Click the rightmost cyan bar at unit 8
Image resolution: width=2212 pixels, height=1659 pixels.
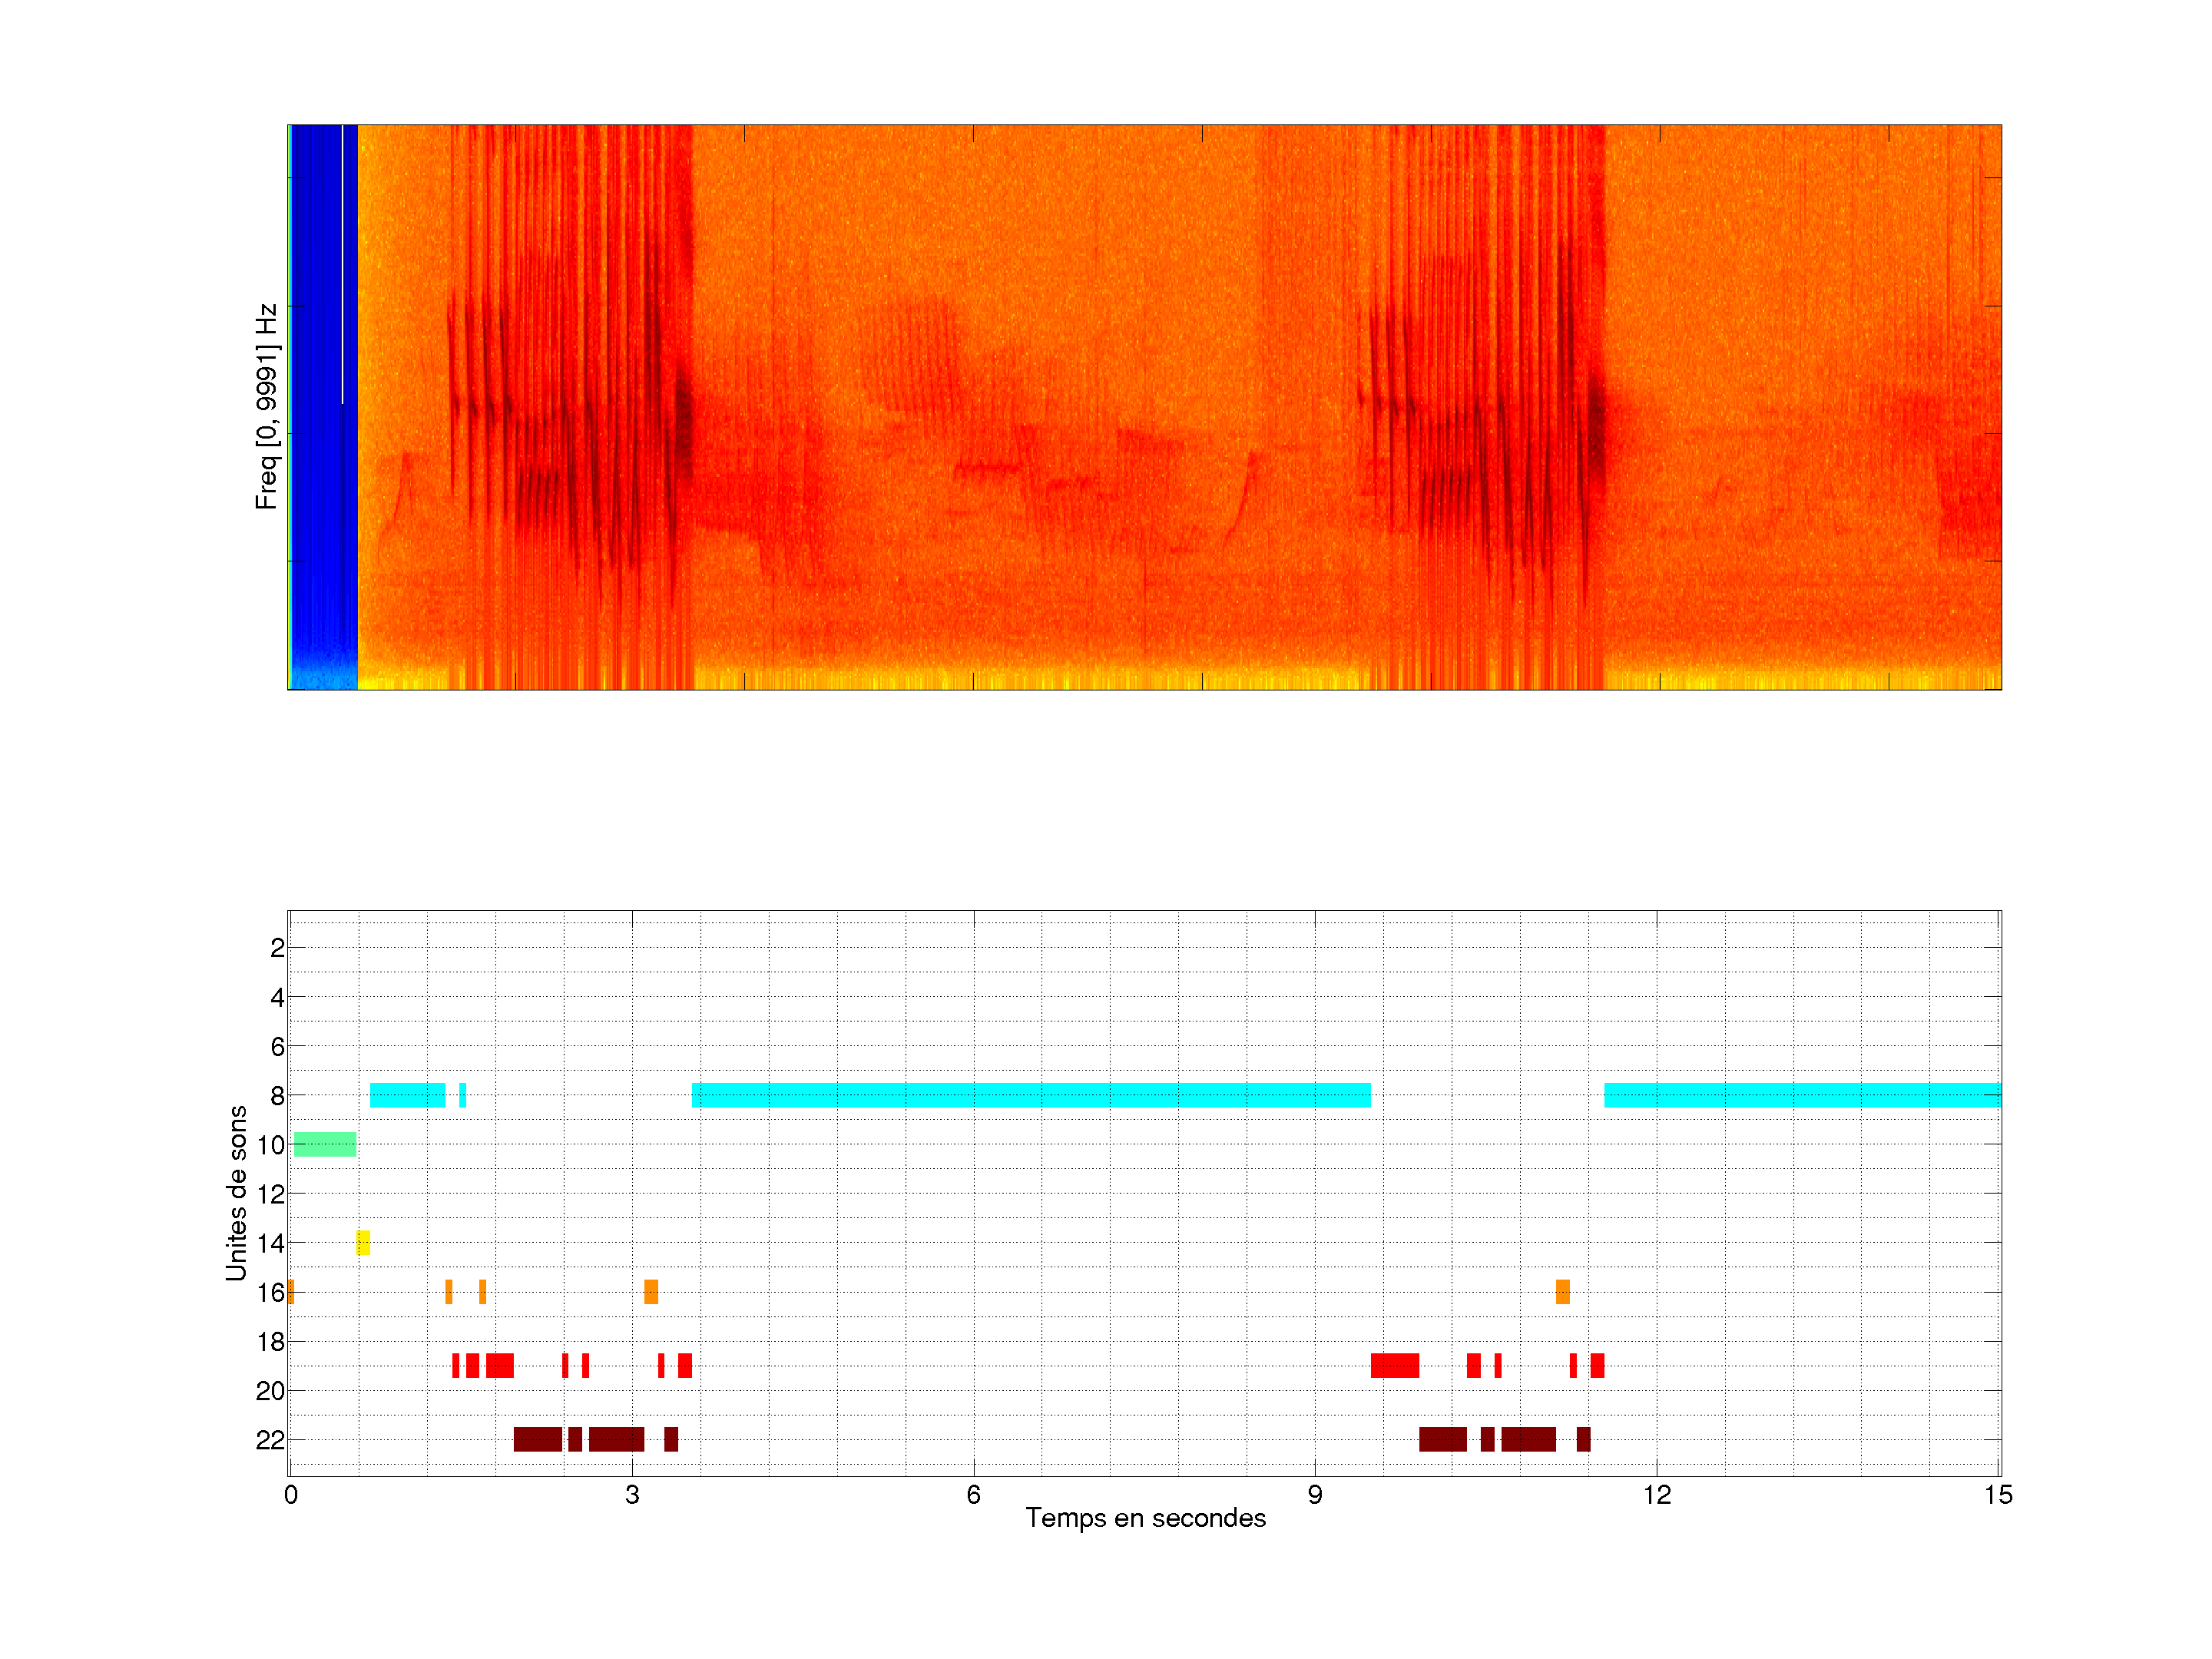coord(1802,1095)
